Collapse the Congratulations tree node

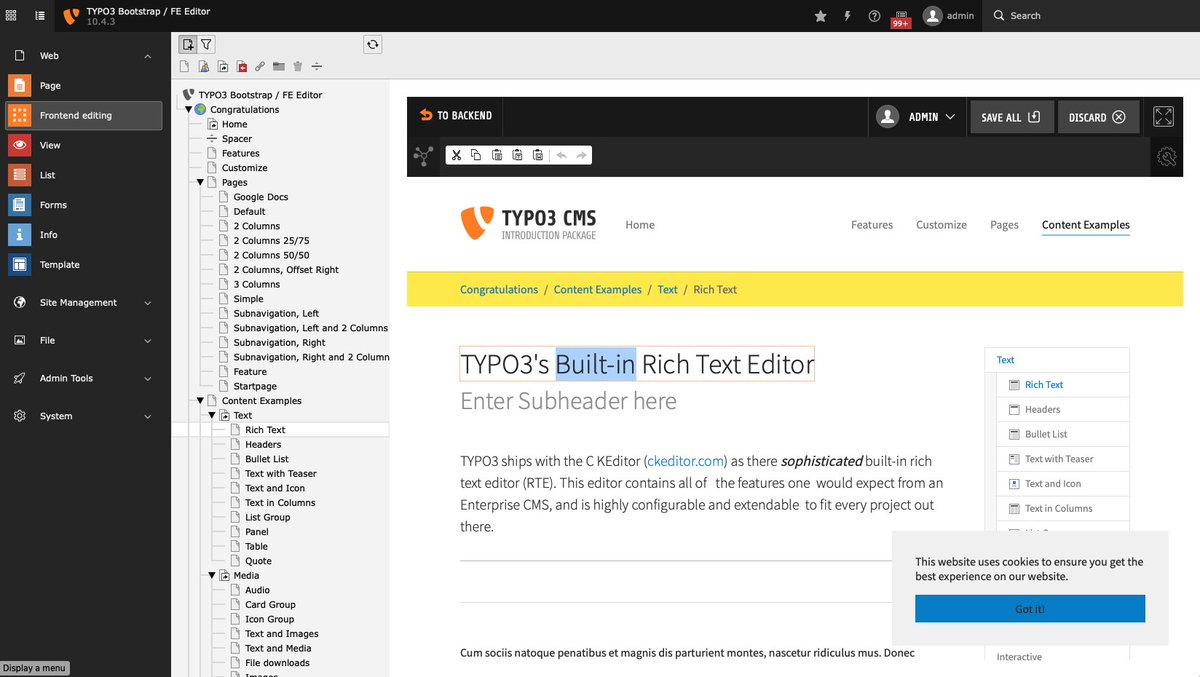click(x=188, y=110)
